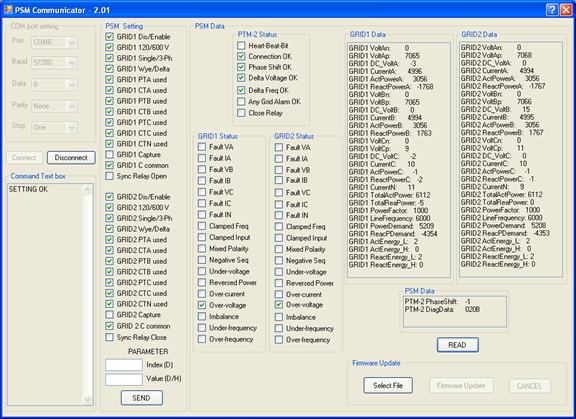Screen dimensions: 576x419
Task: Click the Disconnect button
Action: 71,158
